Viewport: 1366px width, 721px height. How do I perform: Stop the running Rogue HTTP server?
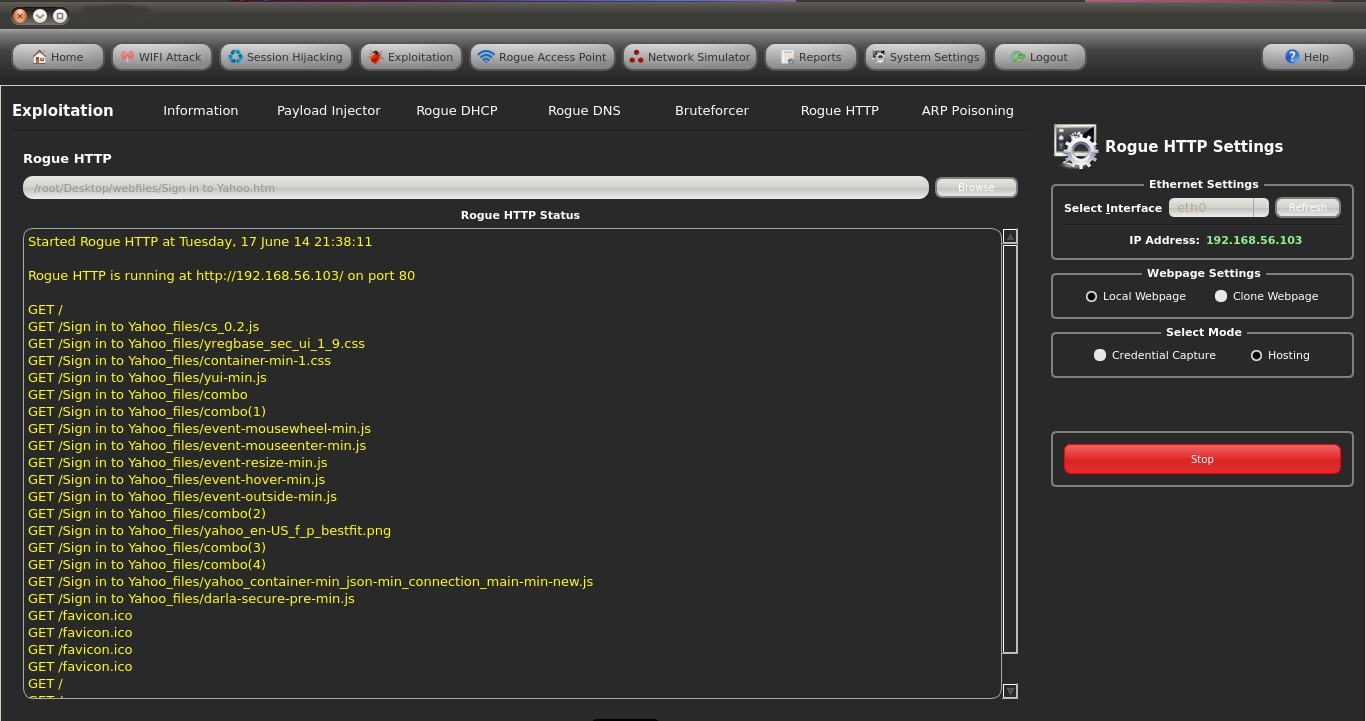pyautogui.click(x=1202, y=458)
